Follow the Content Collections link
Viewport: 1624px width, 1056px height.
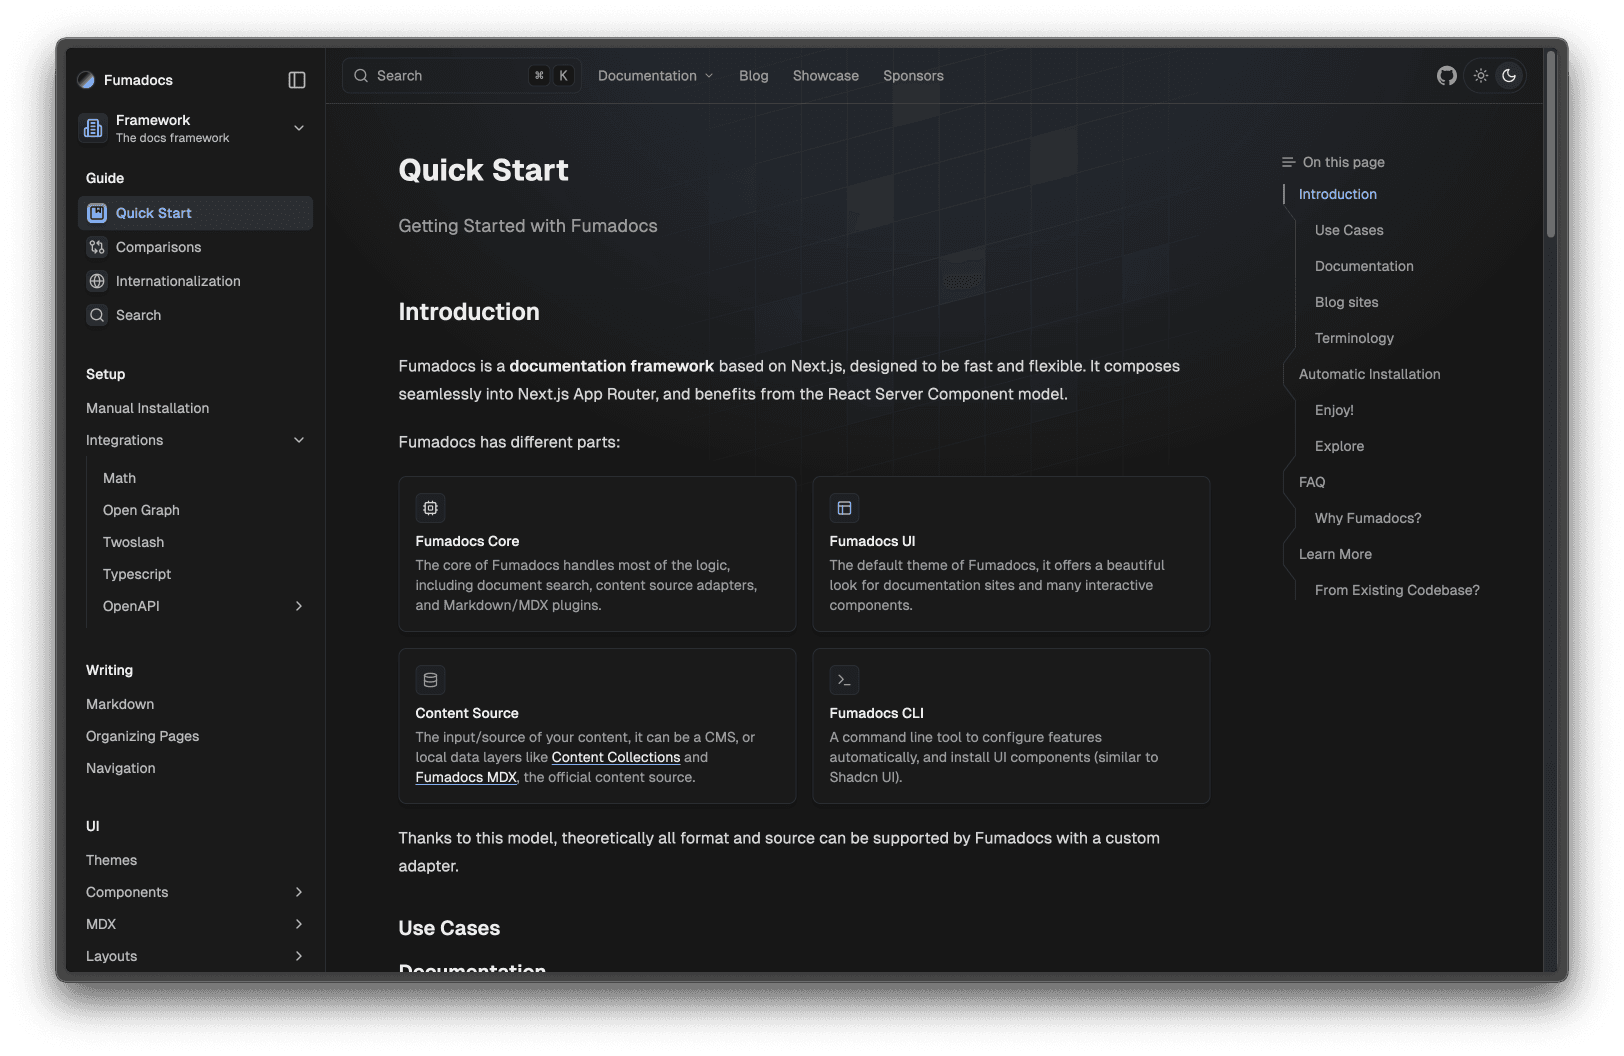pyautogui.click(x=615, y=757)
